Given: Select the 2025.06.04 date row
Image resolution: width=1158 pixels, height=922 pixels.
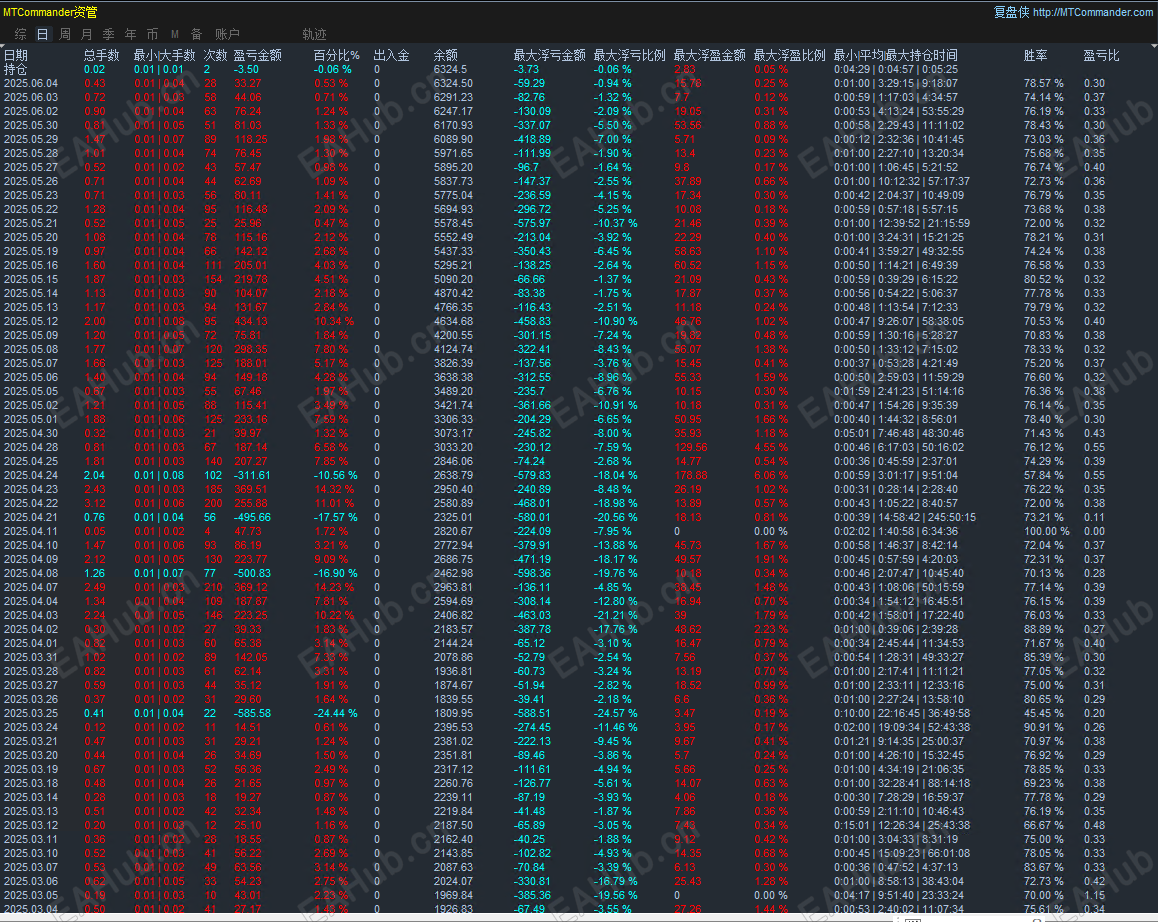Looking at the screenshot, I should click(31, 83).
